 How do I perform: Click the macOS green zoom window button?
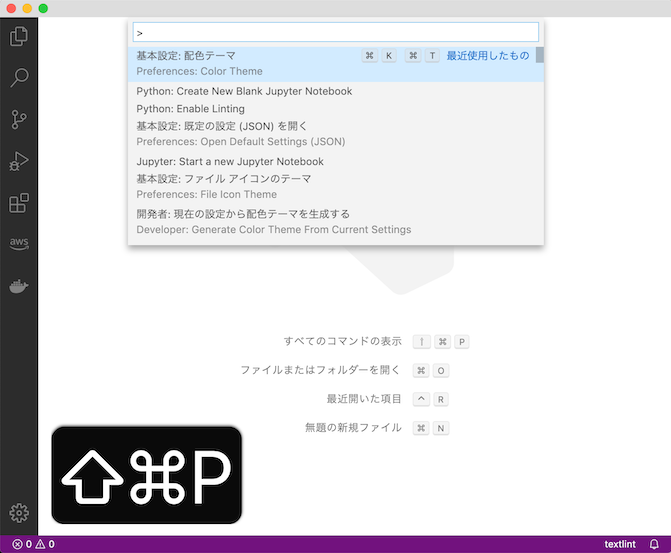tap(43, 8)
